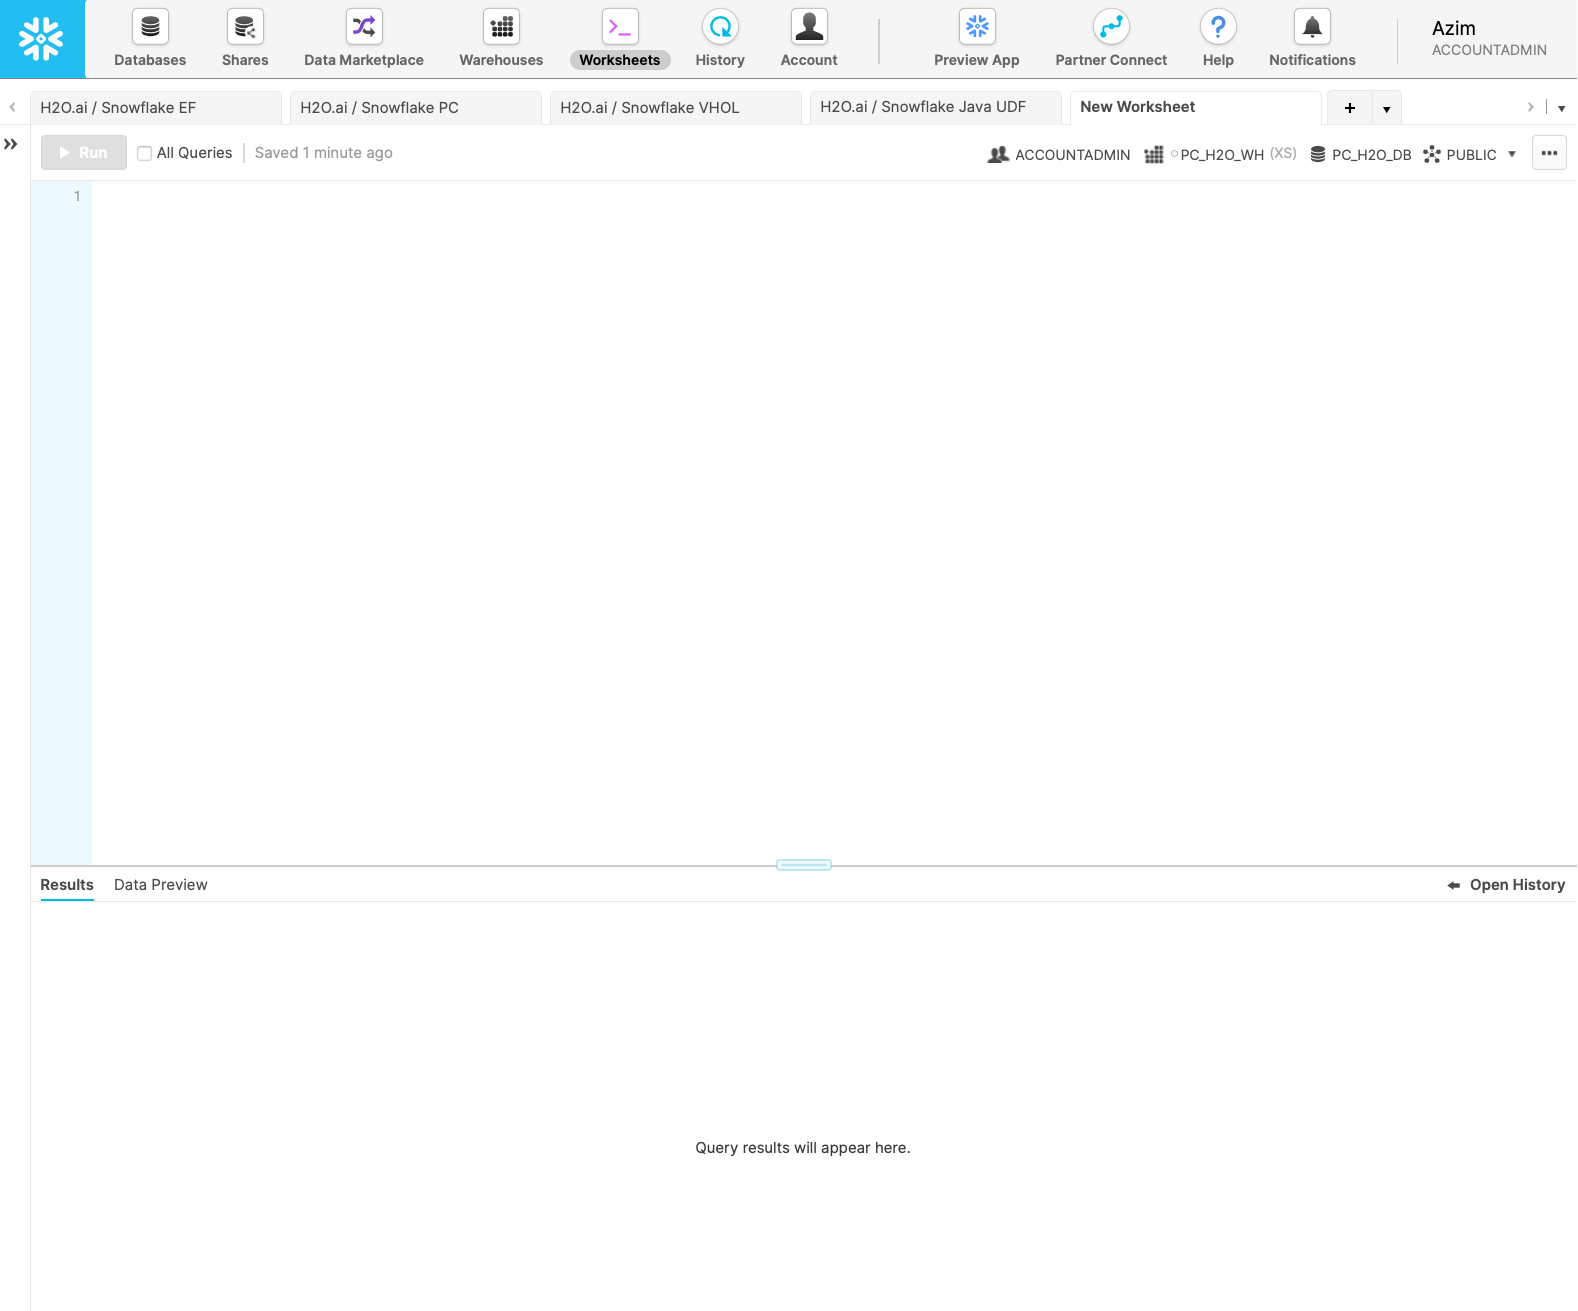Go to the Warehouses page
The image size is (1578, 1311).
501,28
